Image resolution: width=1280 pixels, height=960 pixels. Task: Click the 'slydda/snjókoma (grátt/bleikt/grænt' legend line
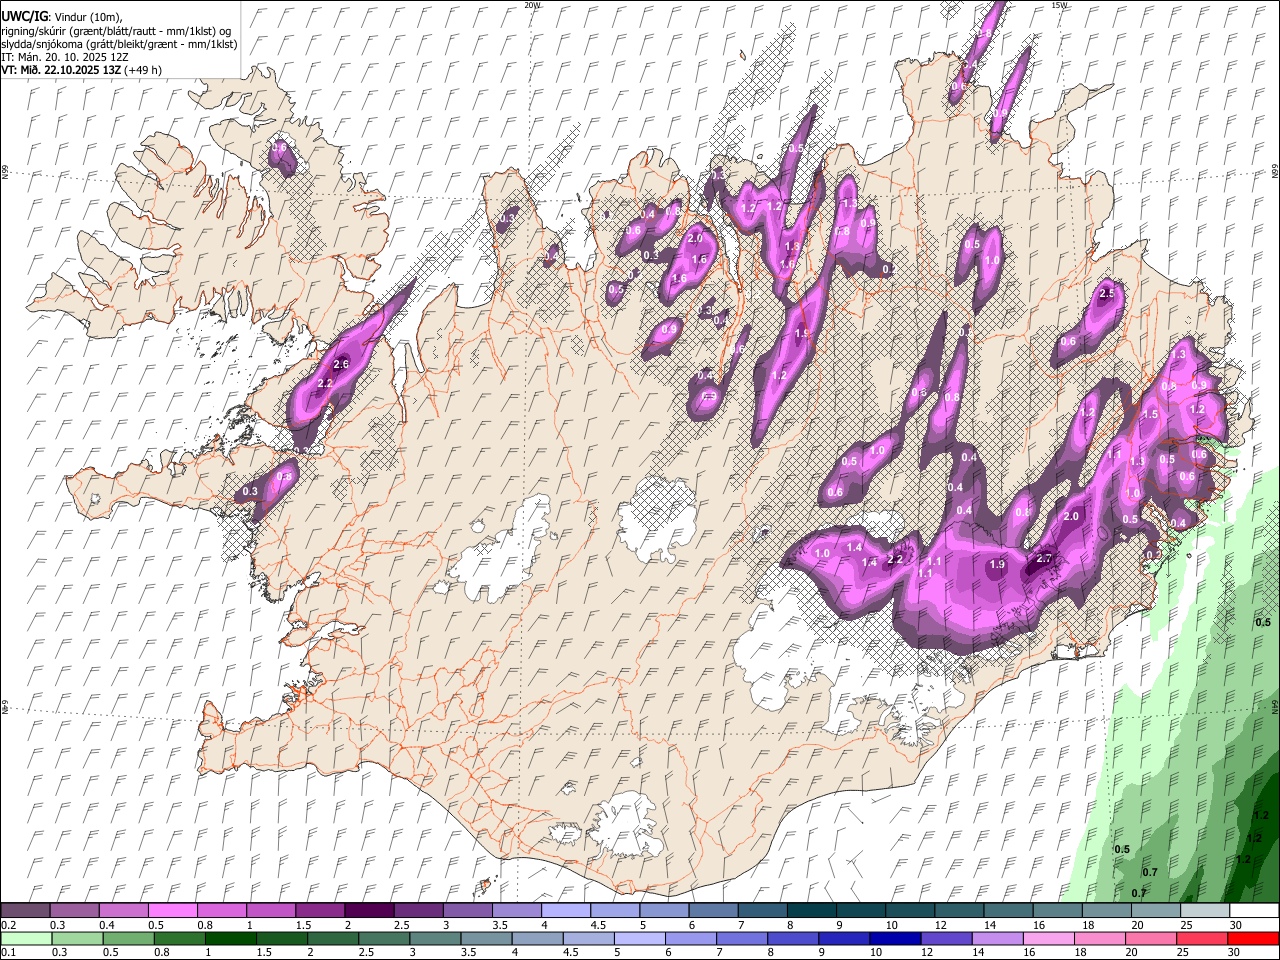click(119, 44)
